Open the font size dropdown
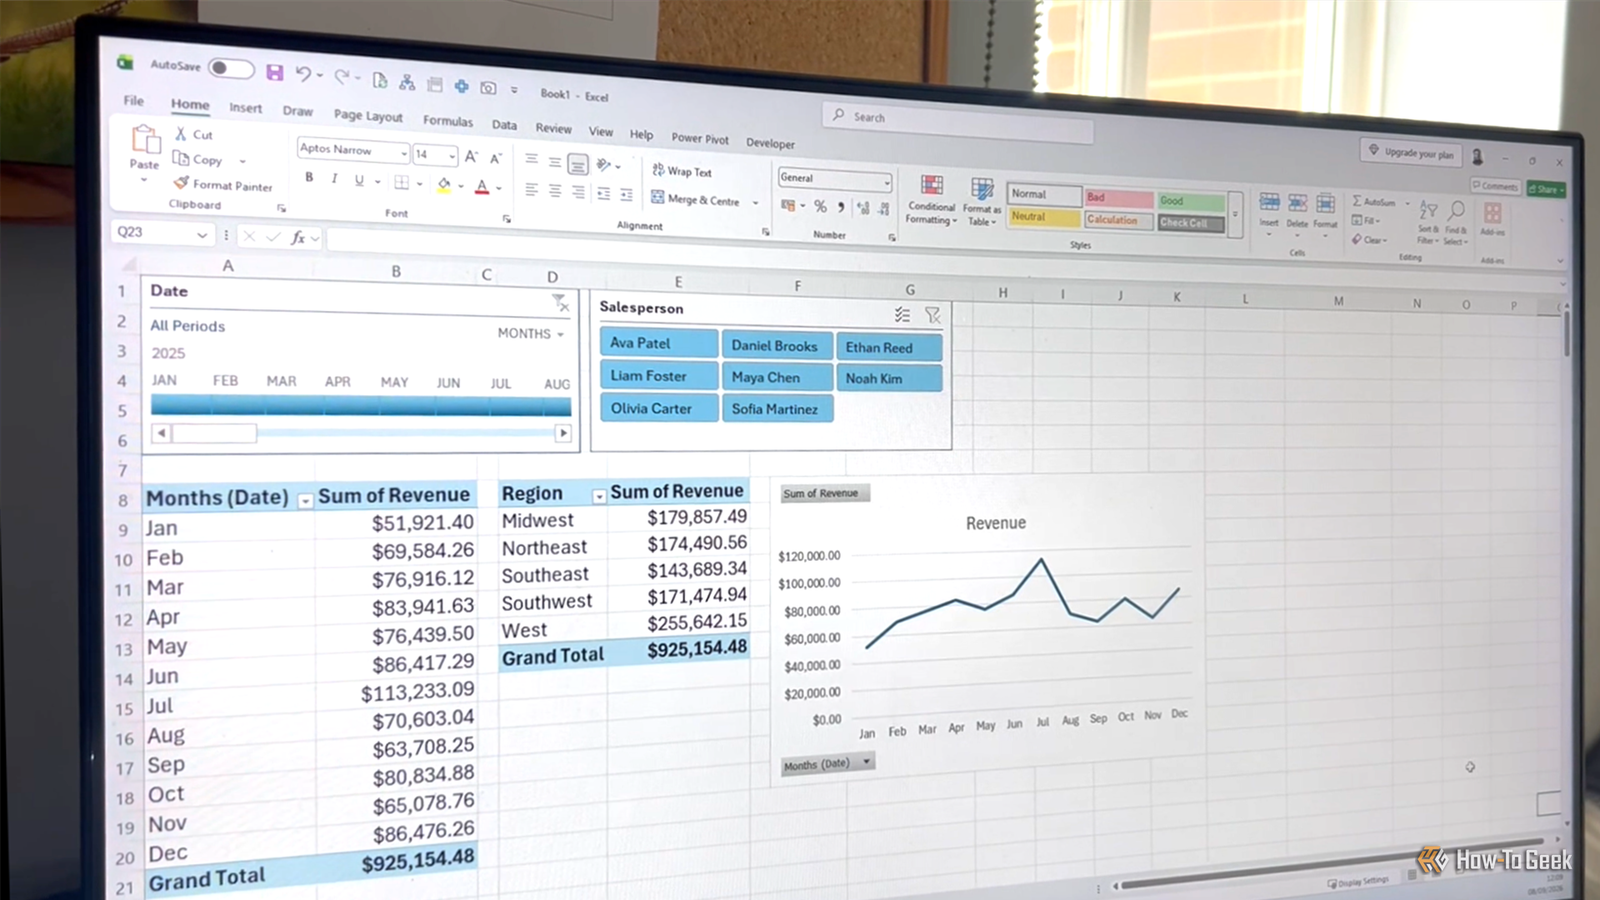This screenshot has width=1600, height=900. point(452,156)
